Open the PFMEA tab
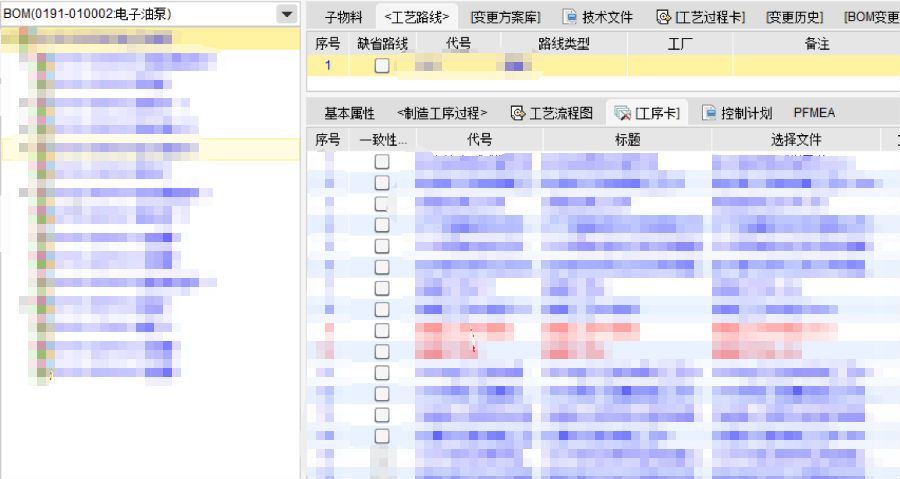Screen dimensions: 900x479 pos(814,113)
